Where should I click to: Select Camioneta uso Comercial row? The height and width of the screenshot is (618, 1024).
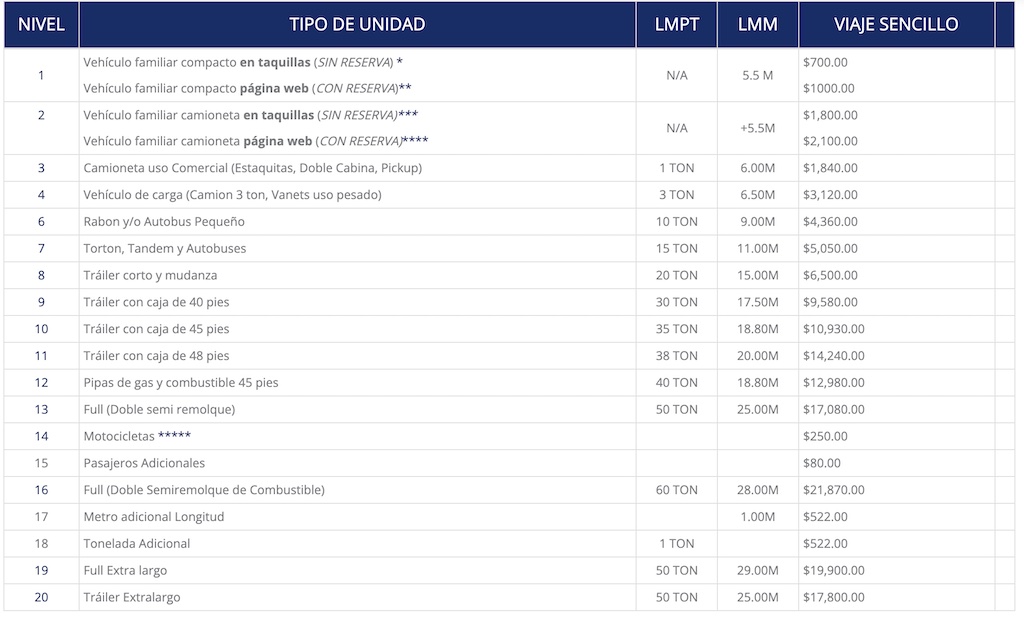[x=509, y=168]
